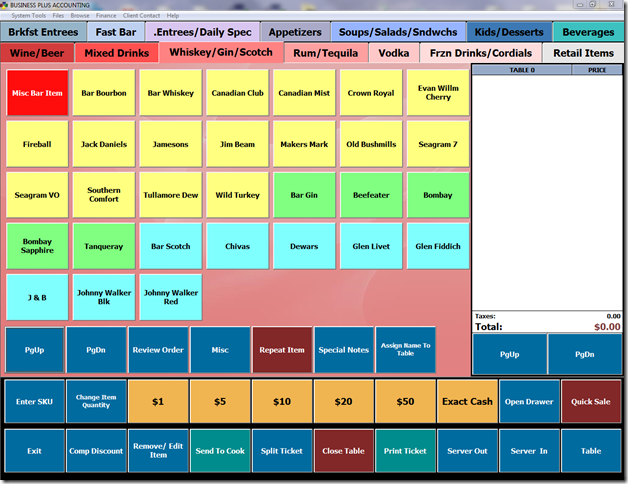Choose J & B scotch
The width and height of the screenshot is (628, 484).
tap(37, 297)
